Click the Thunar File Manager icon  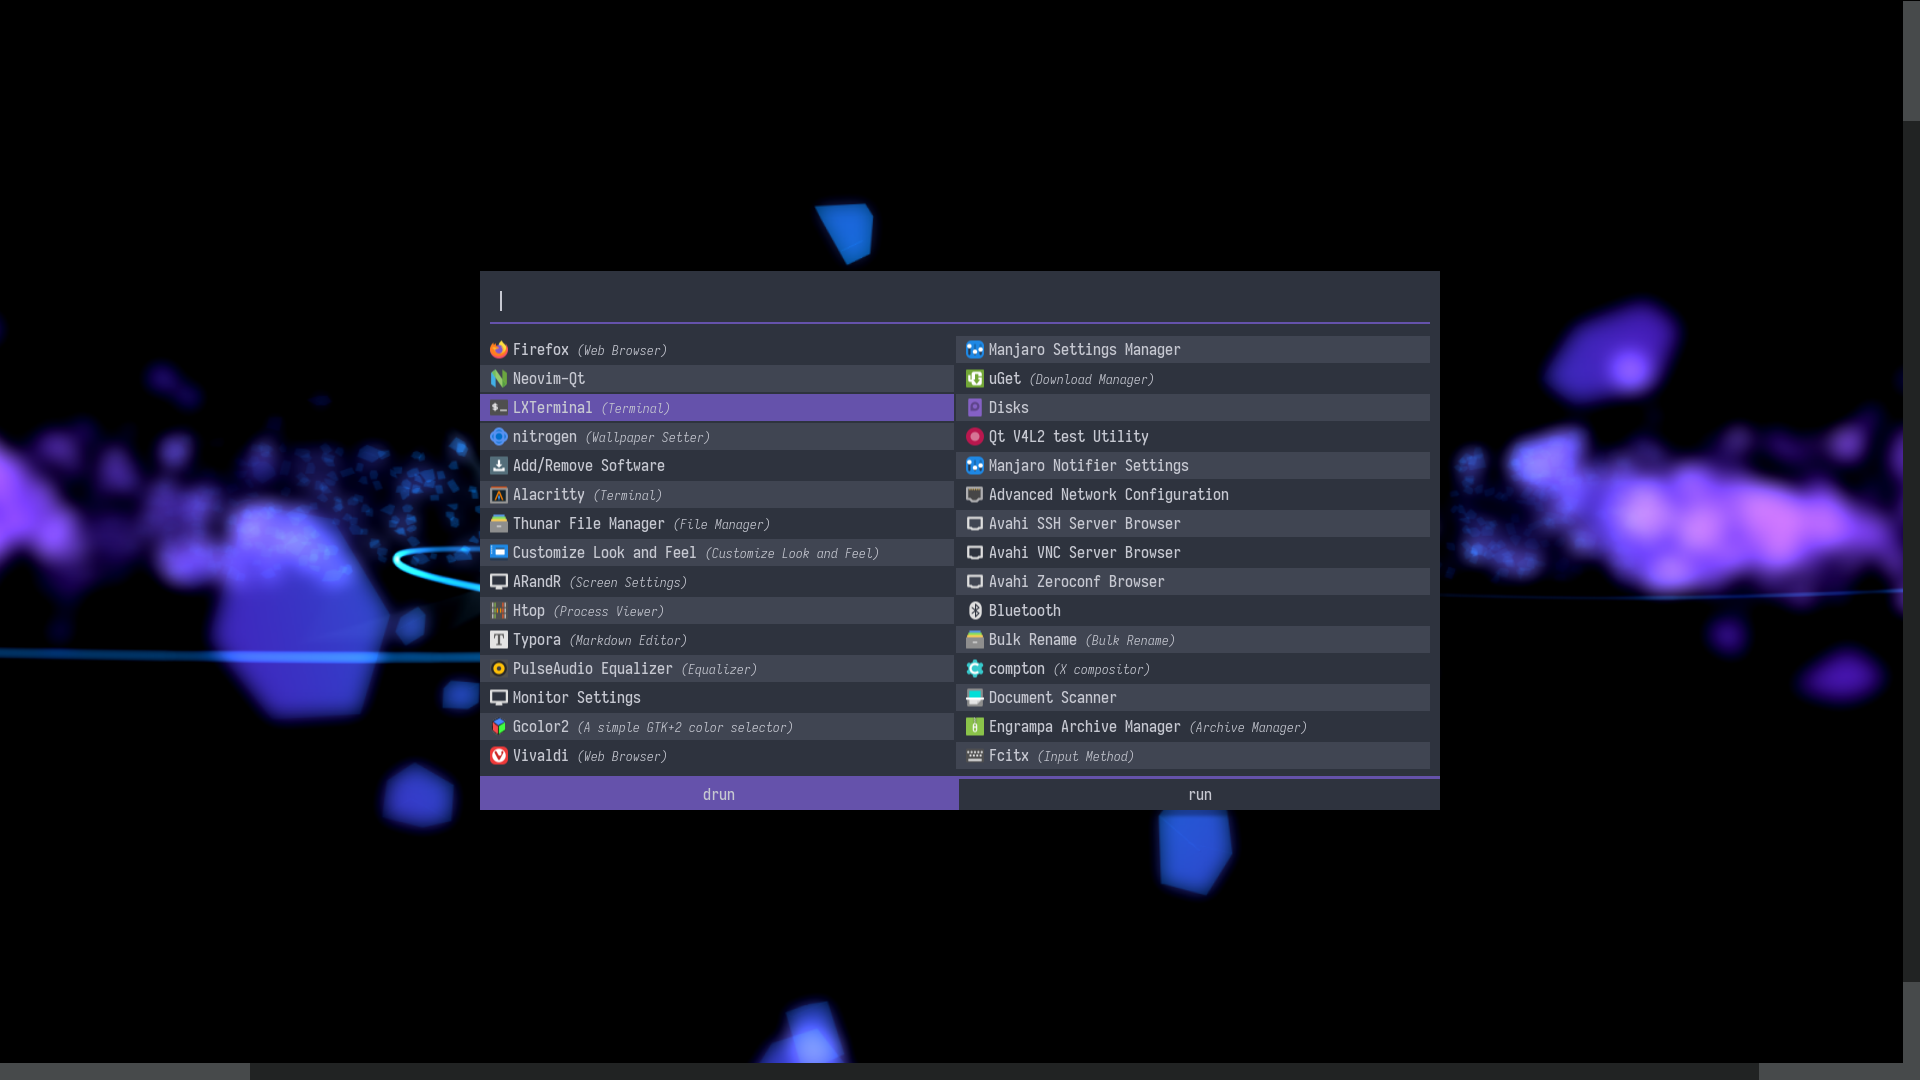498,523
